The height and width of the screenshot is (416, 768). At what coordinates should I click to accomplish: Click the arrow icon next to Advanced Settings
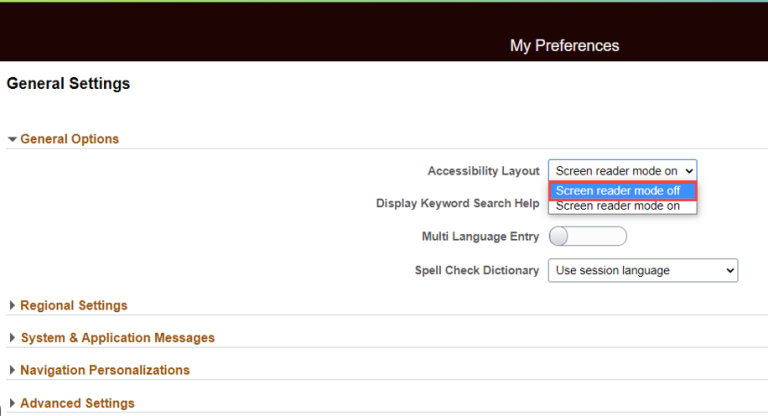12,403
